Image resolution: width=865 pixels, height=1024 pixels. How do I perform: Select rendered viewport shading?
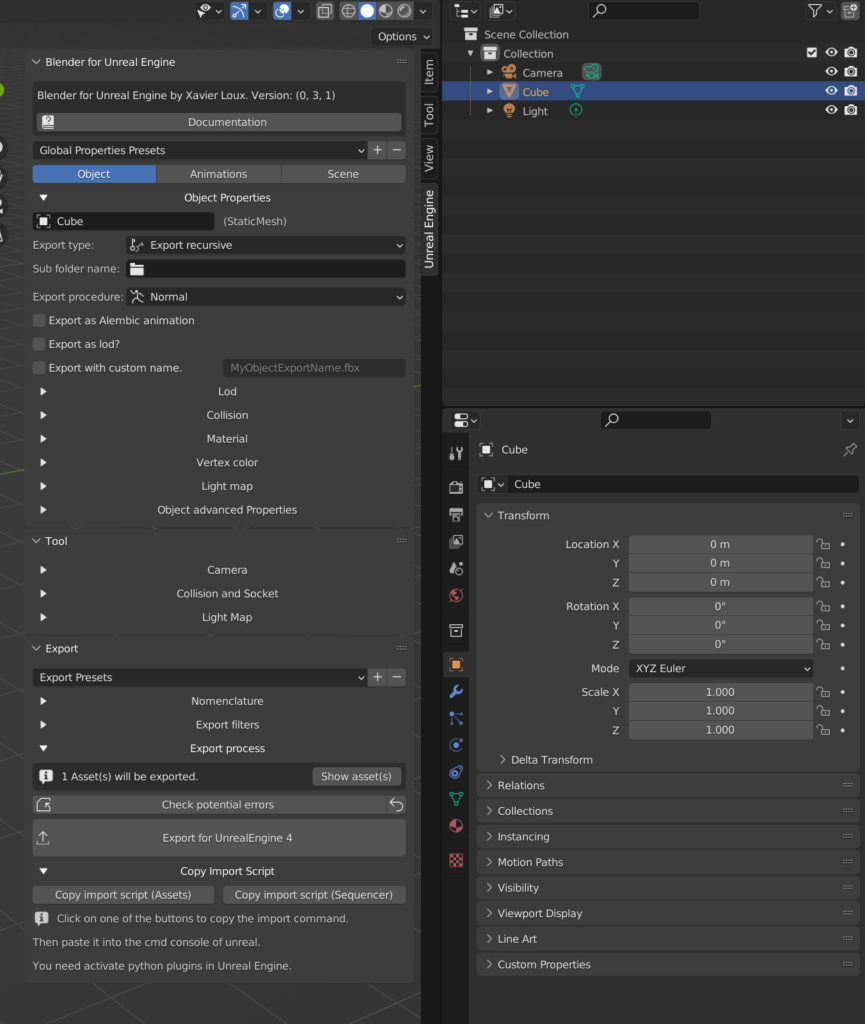pyautogui.click(x=405, y=10)
